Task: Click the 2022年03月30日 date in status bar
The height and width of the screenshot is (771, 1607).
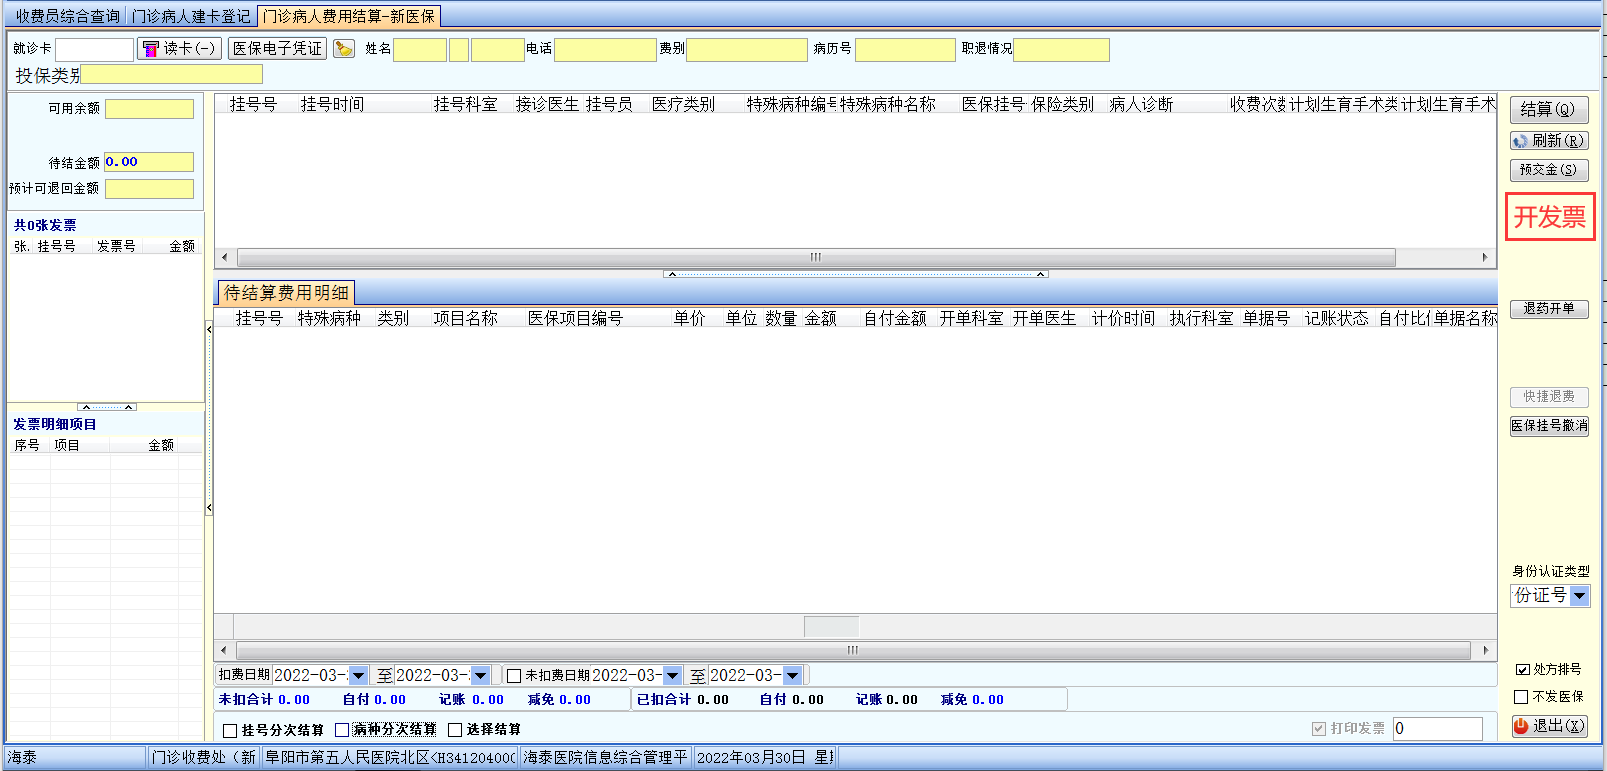Action: pos(751,757)
